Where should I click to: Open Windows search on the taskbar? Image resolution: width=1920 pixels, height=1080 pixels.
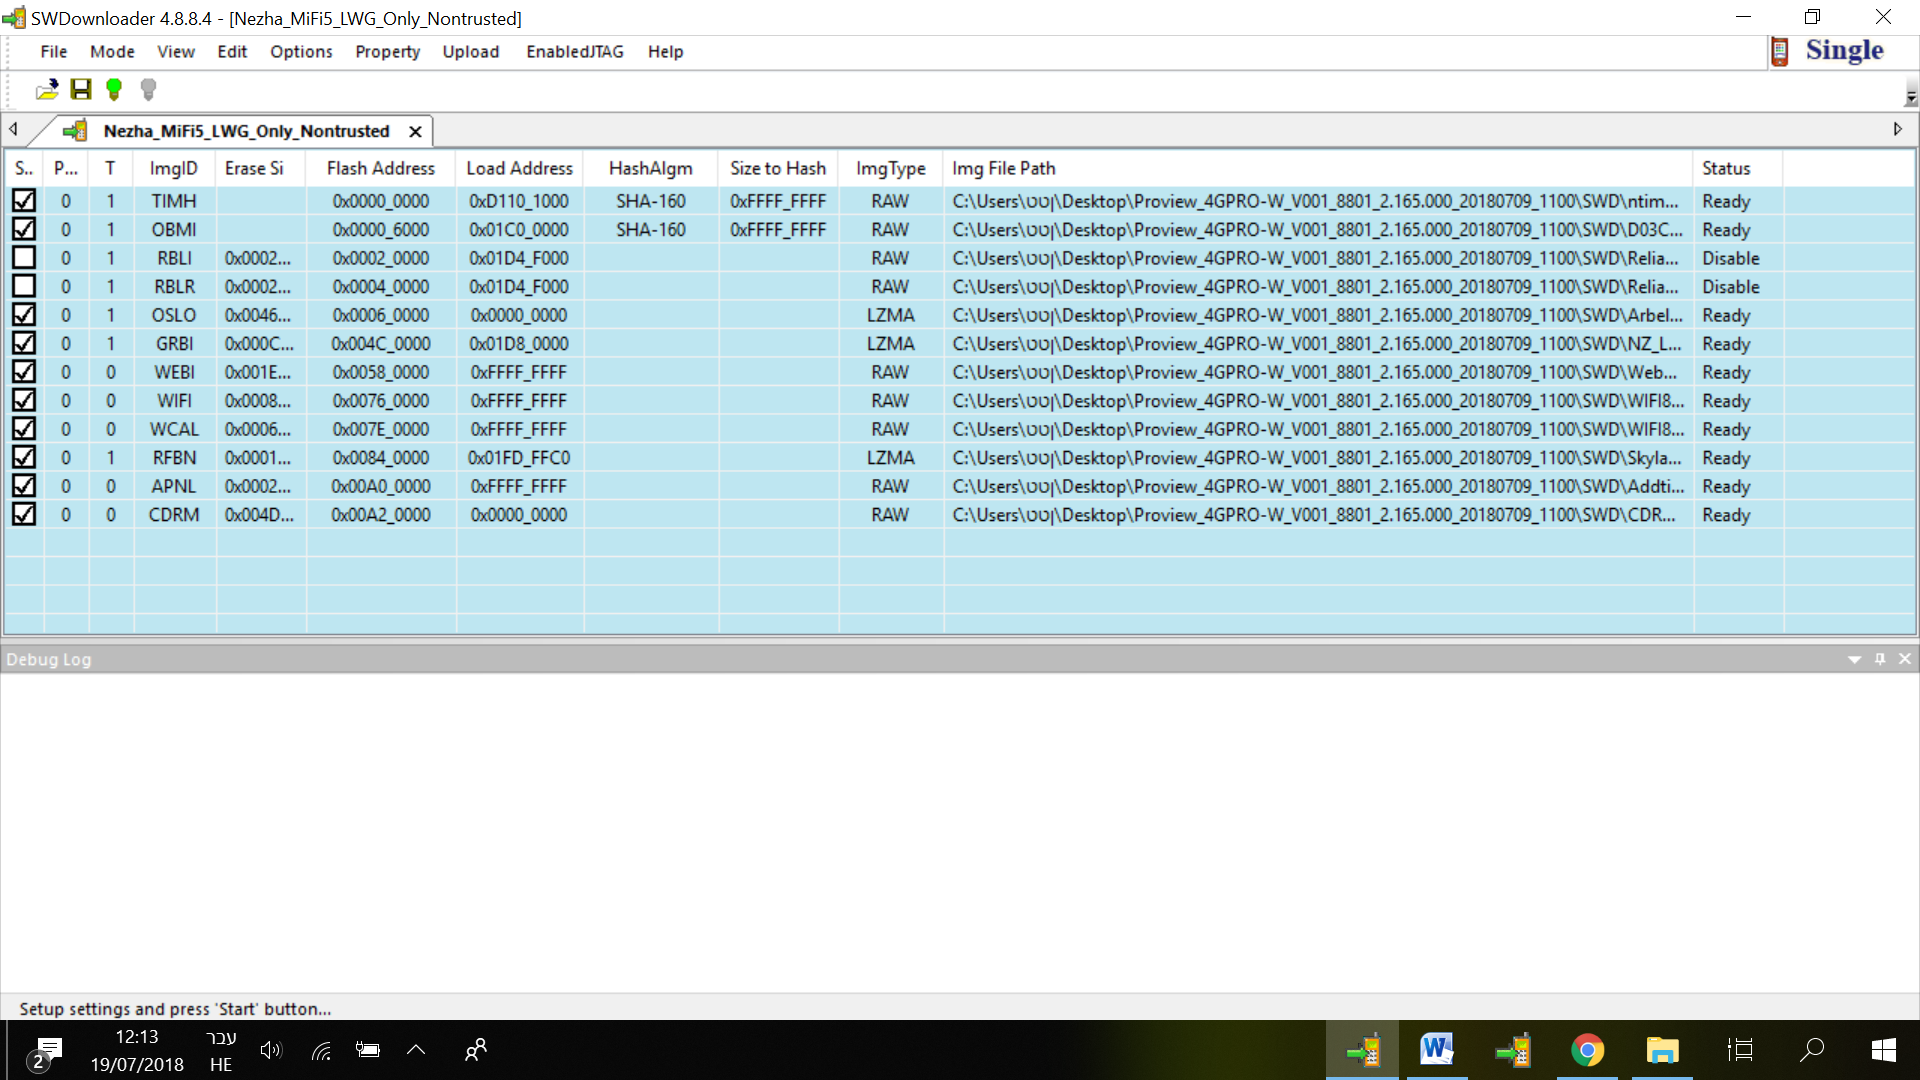(1812, 1050)
